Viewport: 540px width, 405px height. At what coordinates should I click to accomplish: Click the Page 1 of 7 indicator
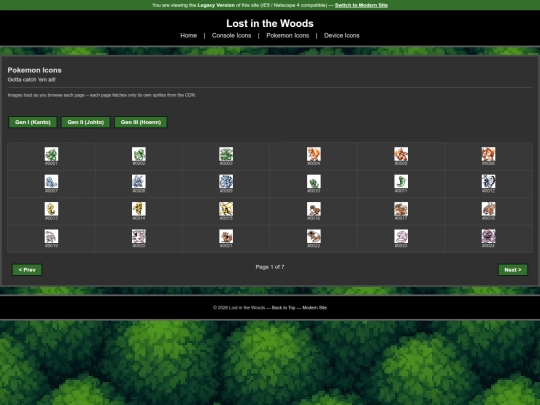click(270, 267)
